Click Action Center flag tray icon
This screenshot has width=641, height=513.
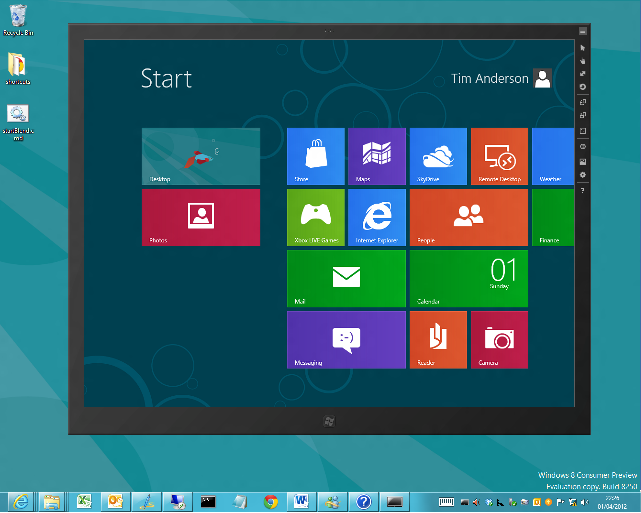pyautogui.click(x=560, y=502)
